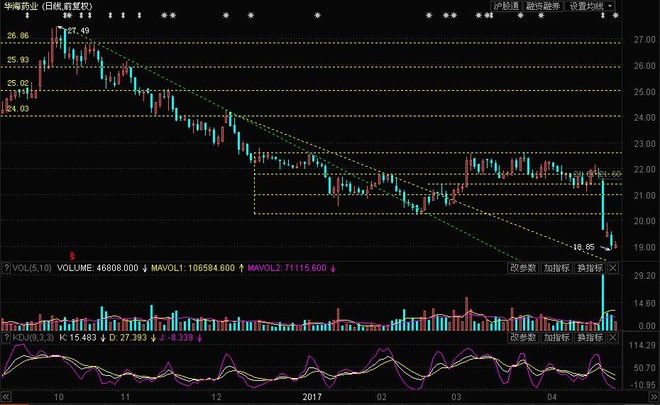Click the 04 month label on timeline
Screen dimensions: 660x405
tap(552, 397)
